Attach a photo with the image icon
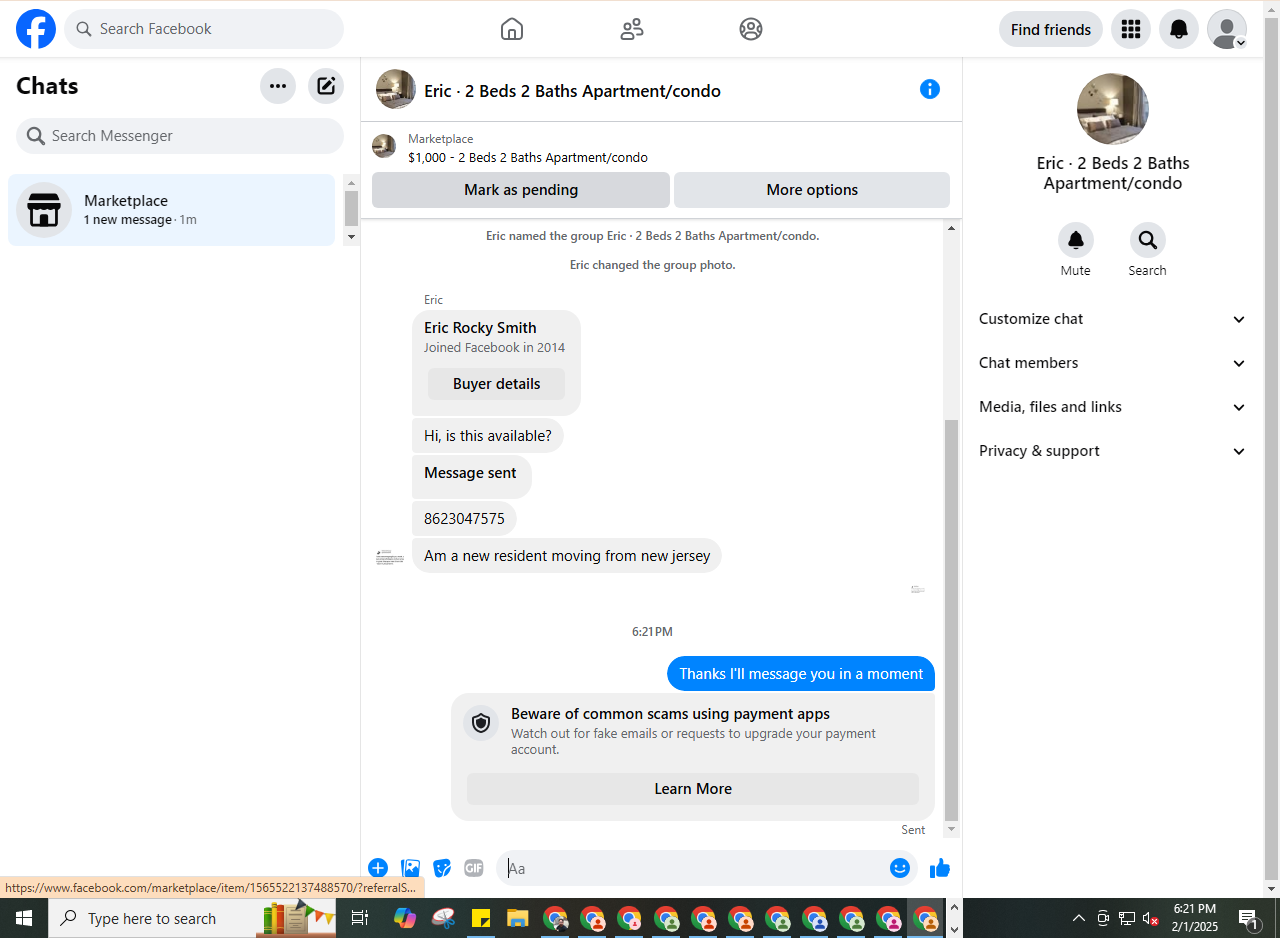The height and width of the screenshot is (938, 1280). 410,868
